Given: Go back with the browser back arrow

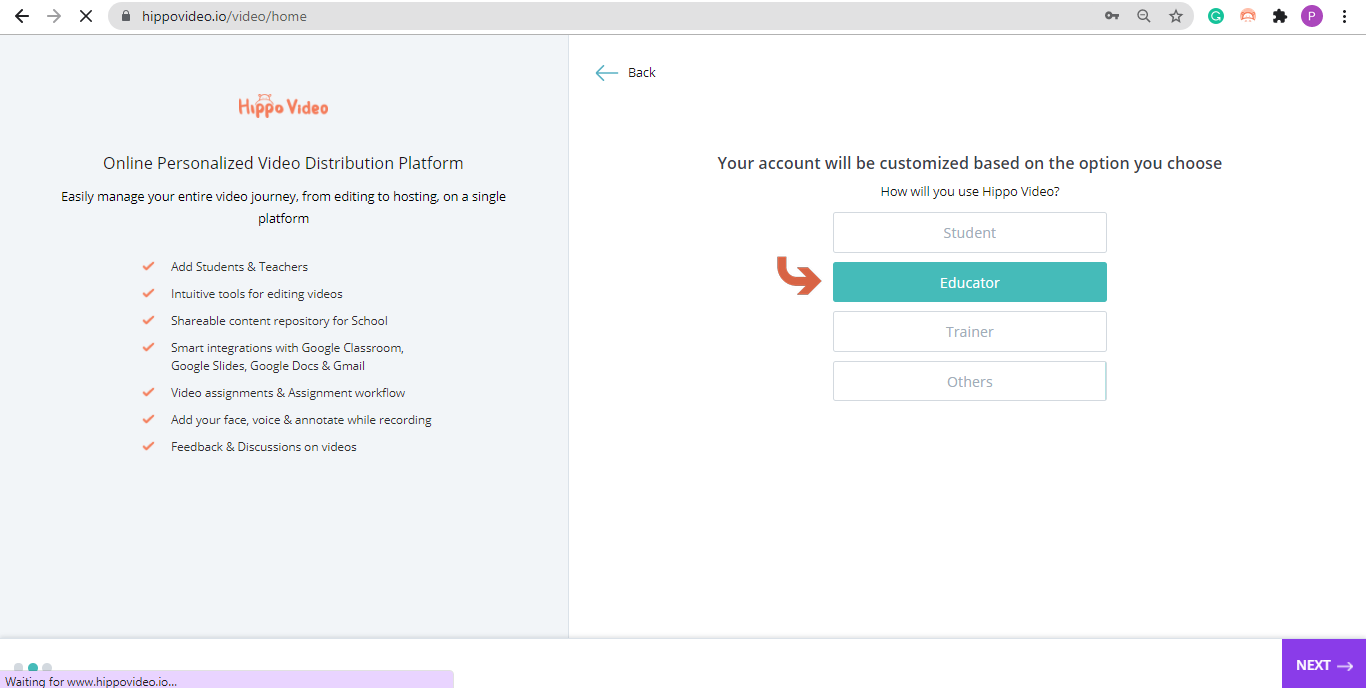Looking at the screenshot, I should 22,16.
